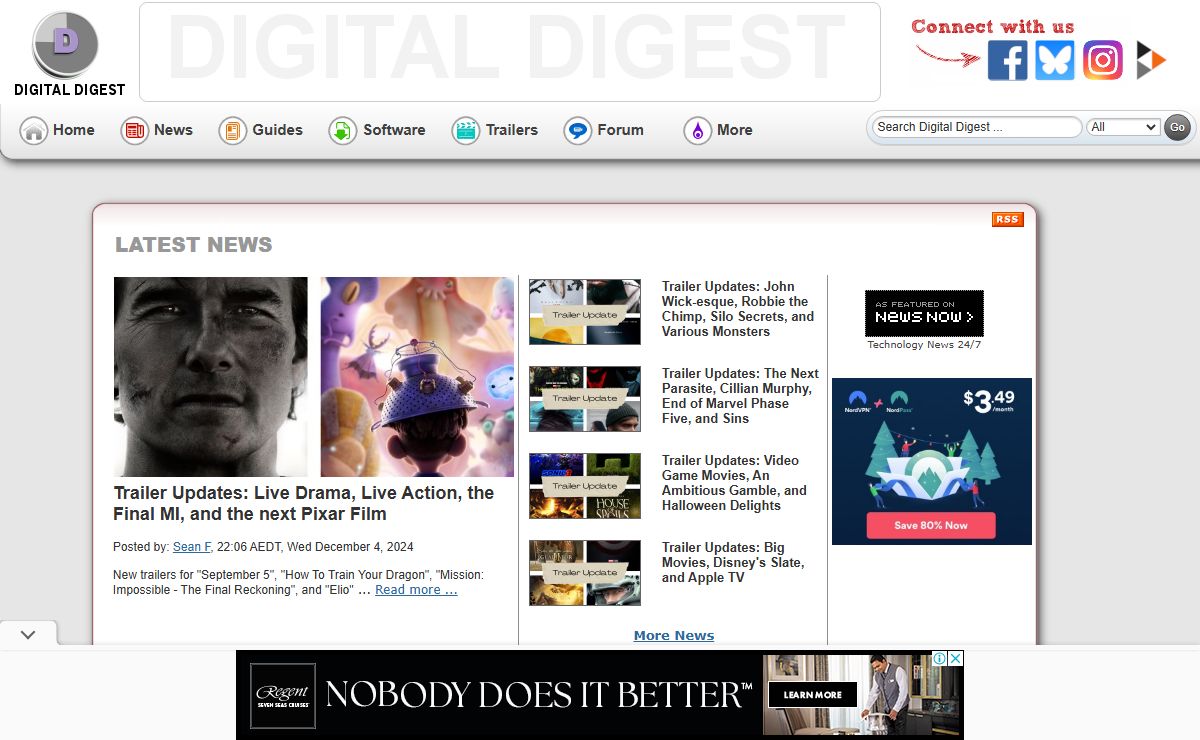Open the Video Game Movies, Ambitious Gamble article
Screen dimensions: 1200x740
[x=734, y=483]
